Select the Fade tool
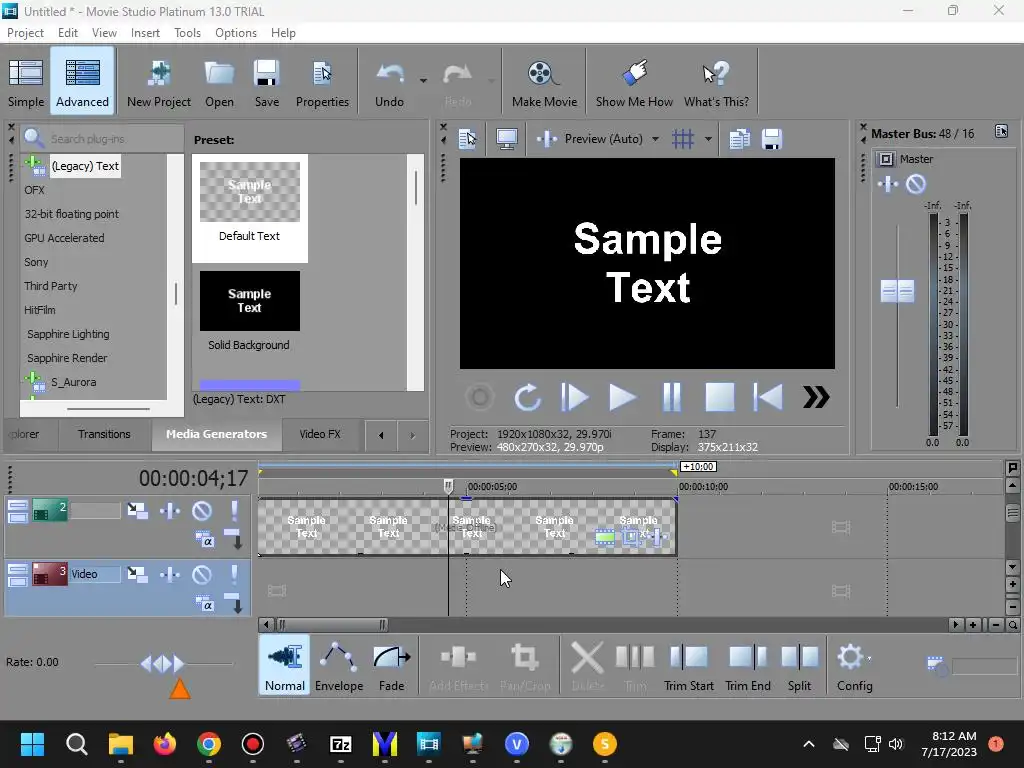Viewport: 1024px width, 768px height. 391,666
